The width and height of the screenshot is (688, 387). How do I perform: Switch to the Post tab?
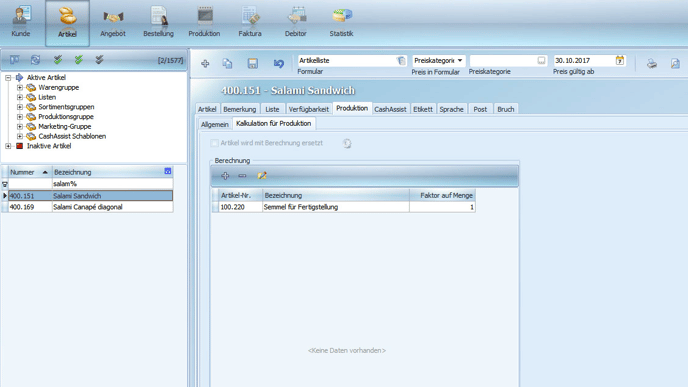tap(480, 109)
